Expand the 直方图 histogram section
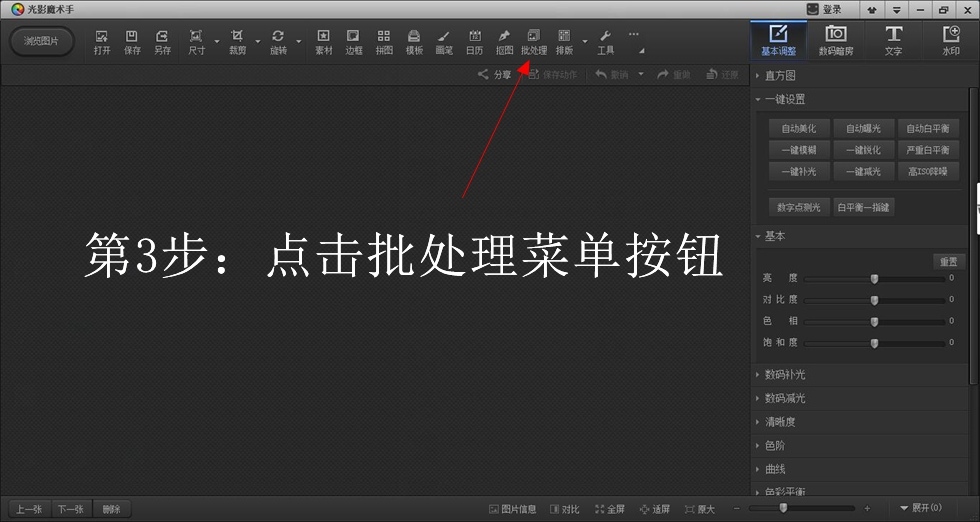 (780, 75)
